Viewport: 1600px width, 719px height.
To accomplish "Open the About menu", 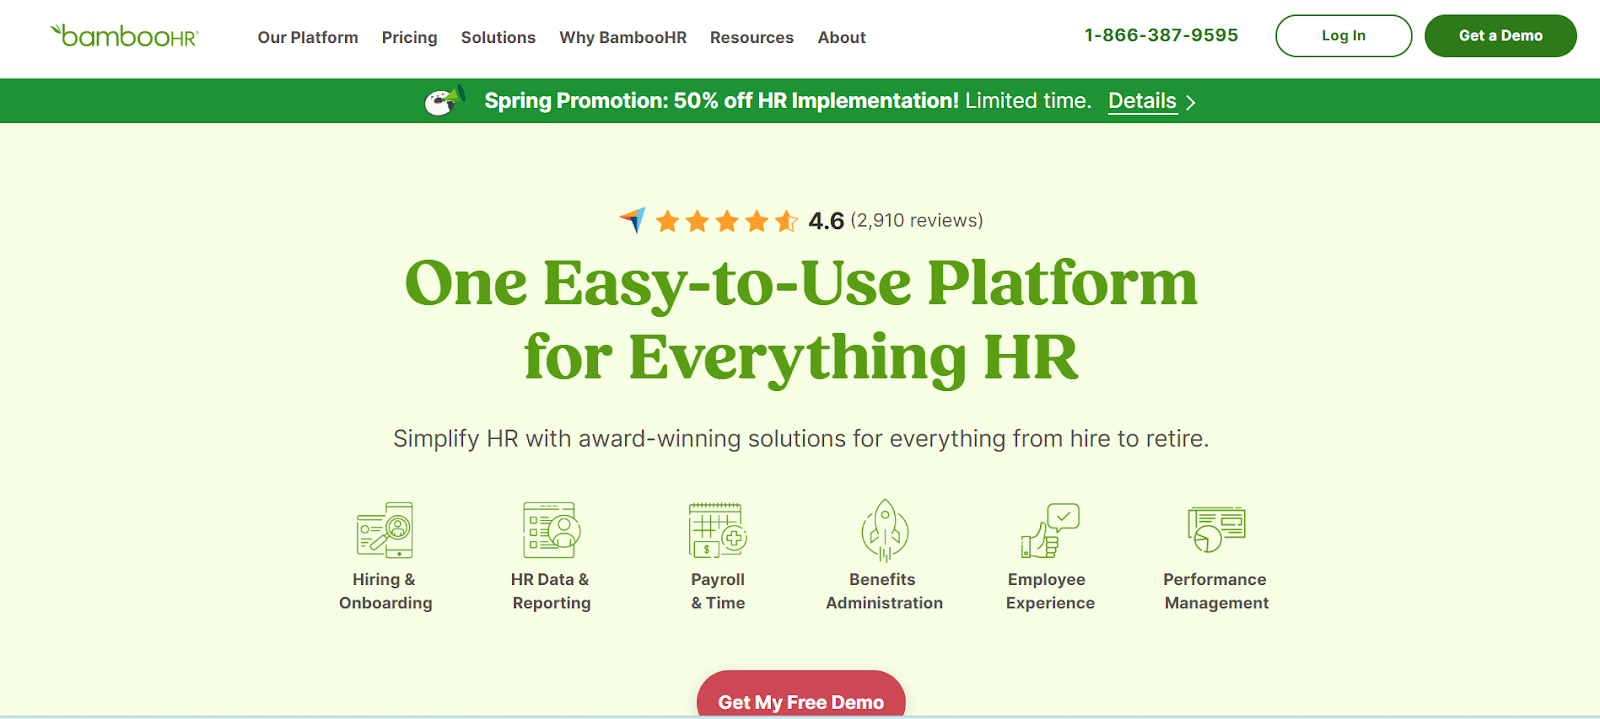I will pos(842,37).
